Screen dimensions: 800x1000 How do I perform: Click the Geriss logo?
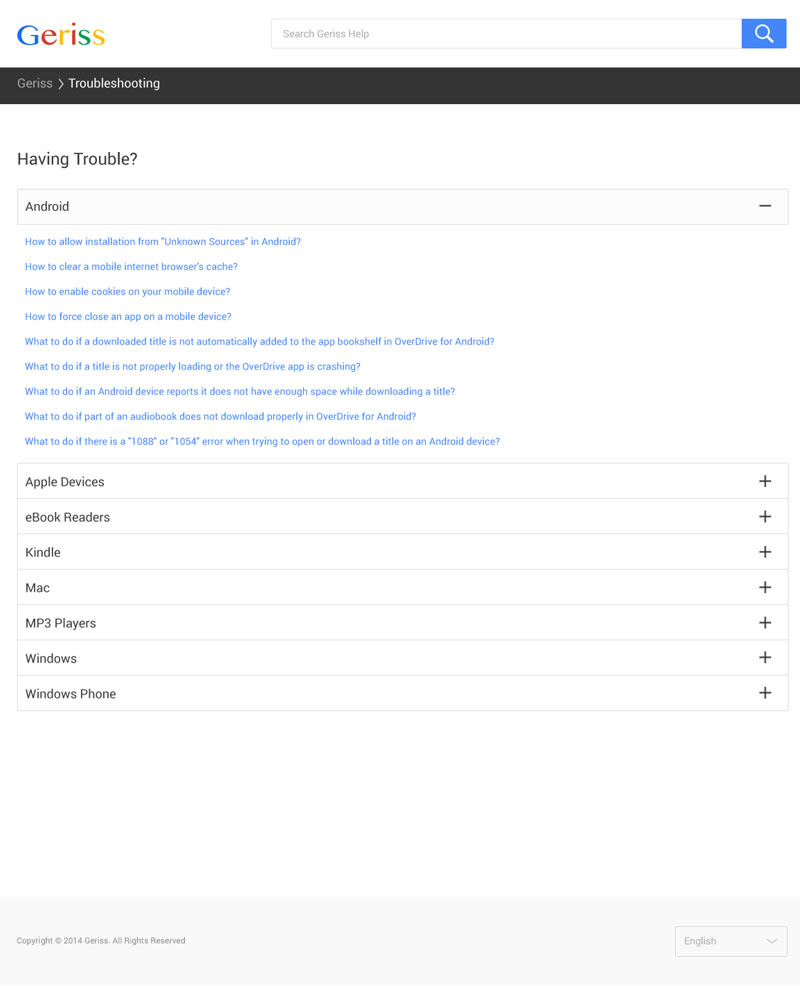click(61, 35)
